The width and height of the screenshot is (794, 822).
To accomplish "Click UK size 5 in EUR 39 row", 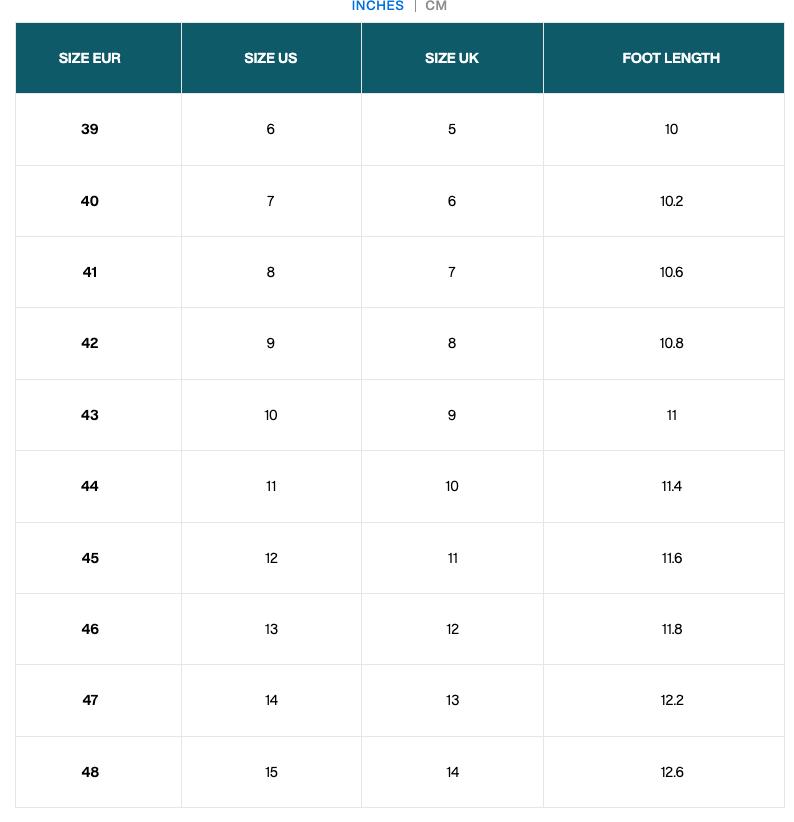I will point(452,129).
